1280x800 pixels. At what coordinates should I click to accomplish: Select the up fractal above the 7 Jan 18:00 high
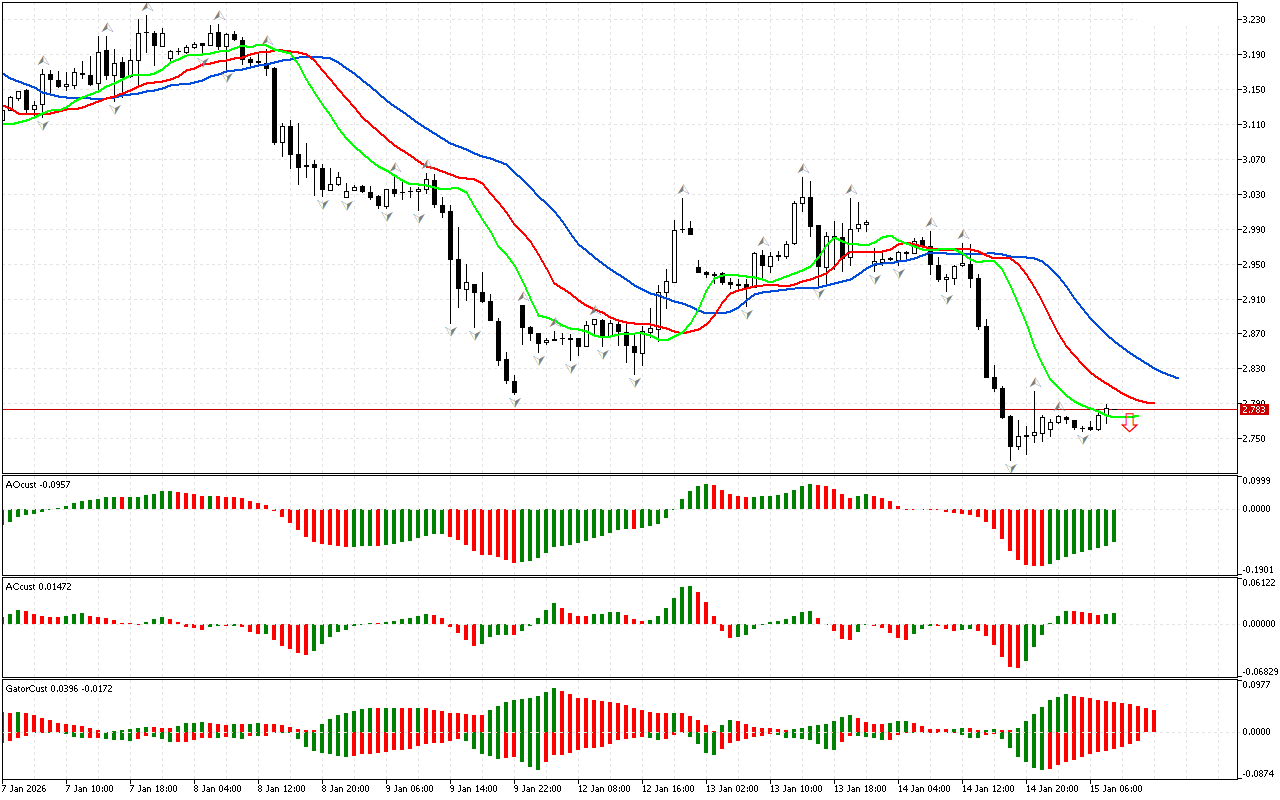(x=146, y=8)
